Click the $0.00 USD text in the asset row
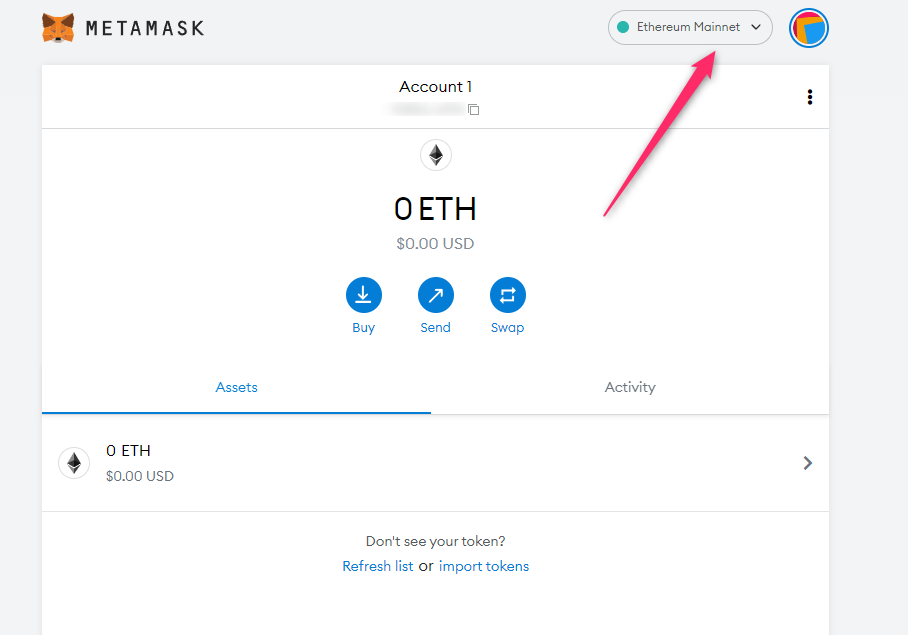The width and height of the screenshot is (908, 635). [140, 476]
